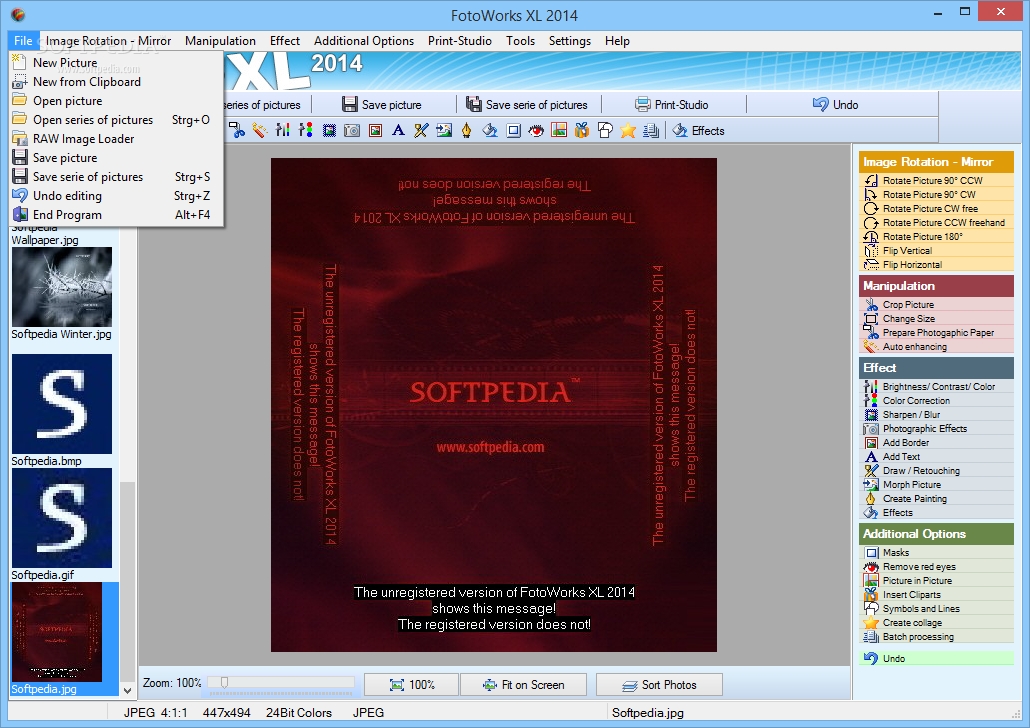Click the gold star Create collage toolbar icon
Image resolution: width=1030 pixels, height=728 pixels.
(x=628, y=130)
